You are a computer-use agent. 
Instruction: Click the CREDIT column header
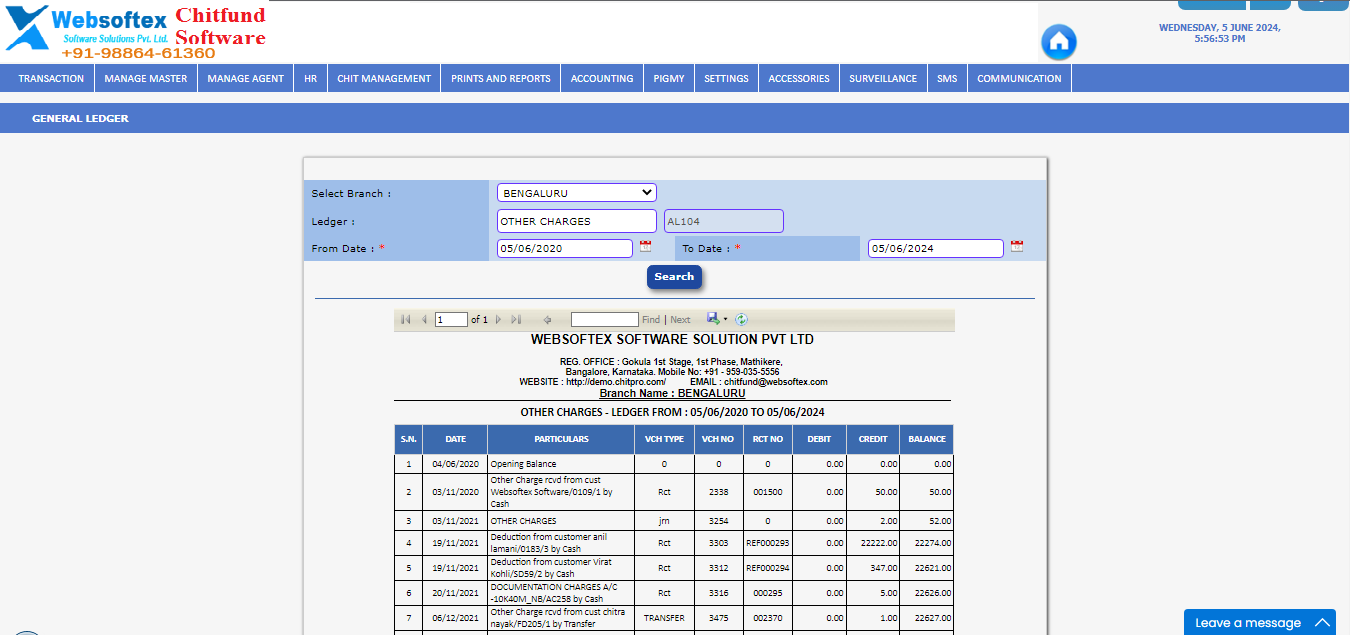tap(873, 439)
